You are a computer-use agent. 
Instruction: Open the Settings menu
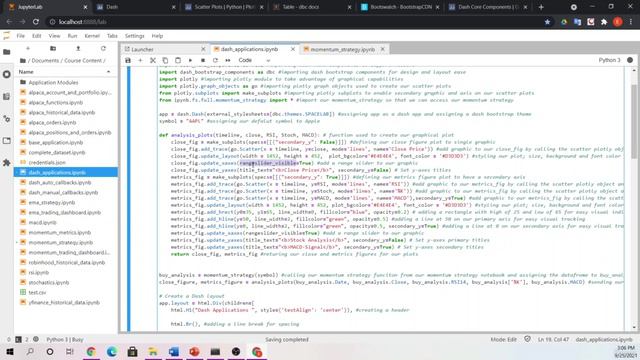(x=135, y=36)
